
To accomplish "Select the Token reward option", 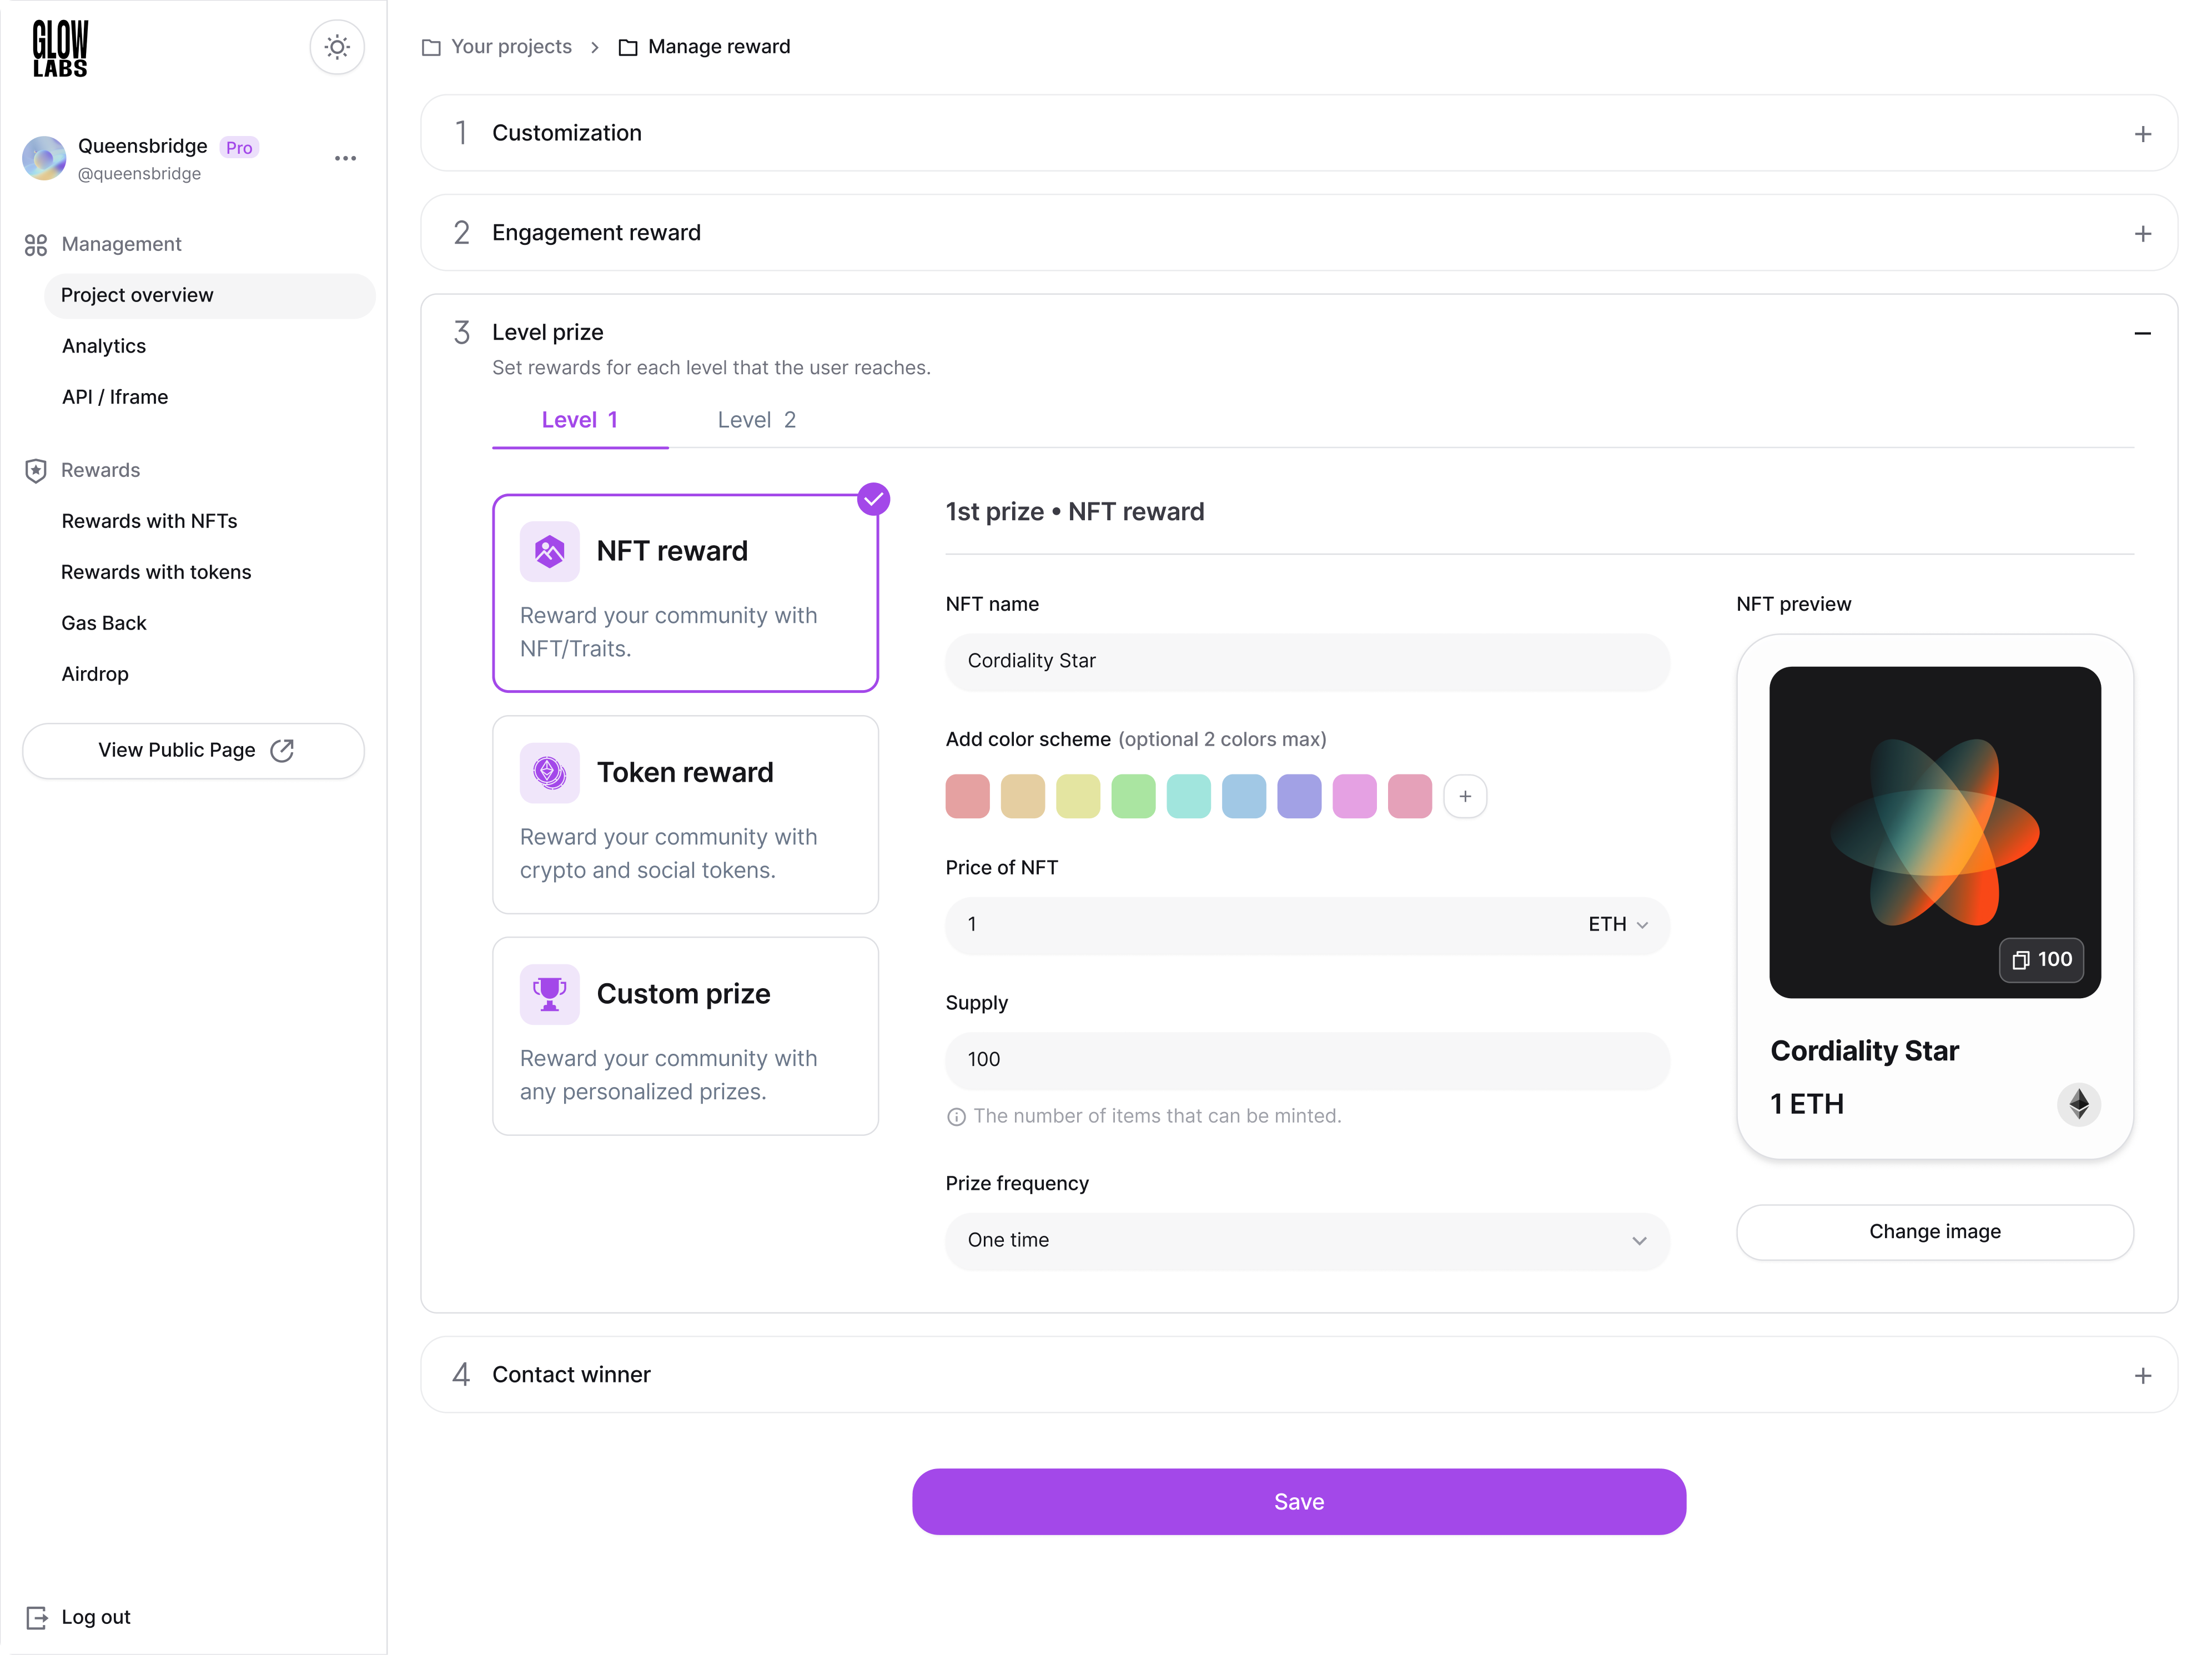I will coord(685,815).
